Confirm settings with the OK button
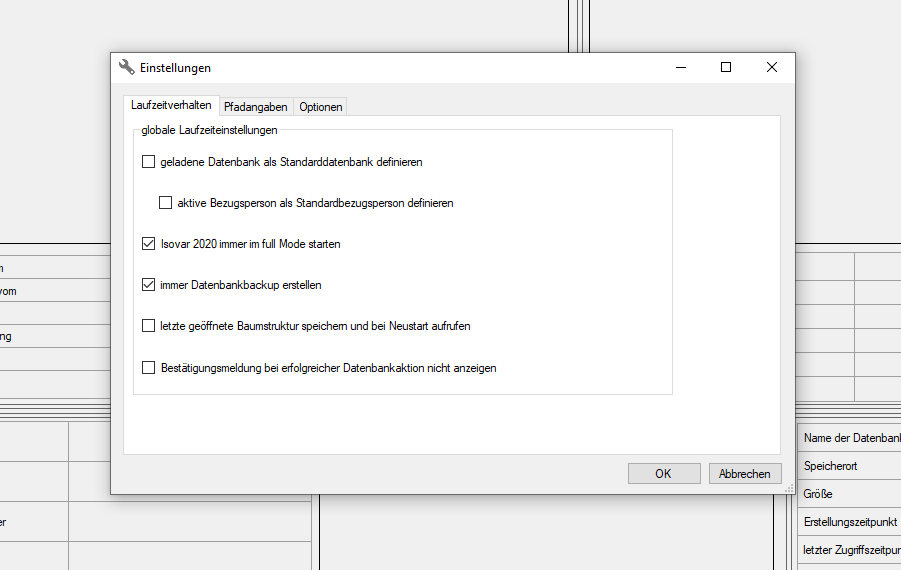The height and width of the screenshot is (570, 901). 663,474
